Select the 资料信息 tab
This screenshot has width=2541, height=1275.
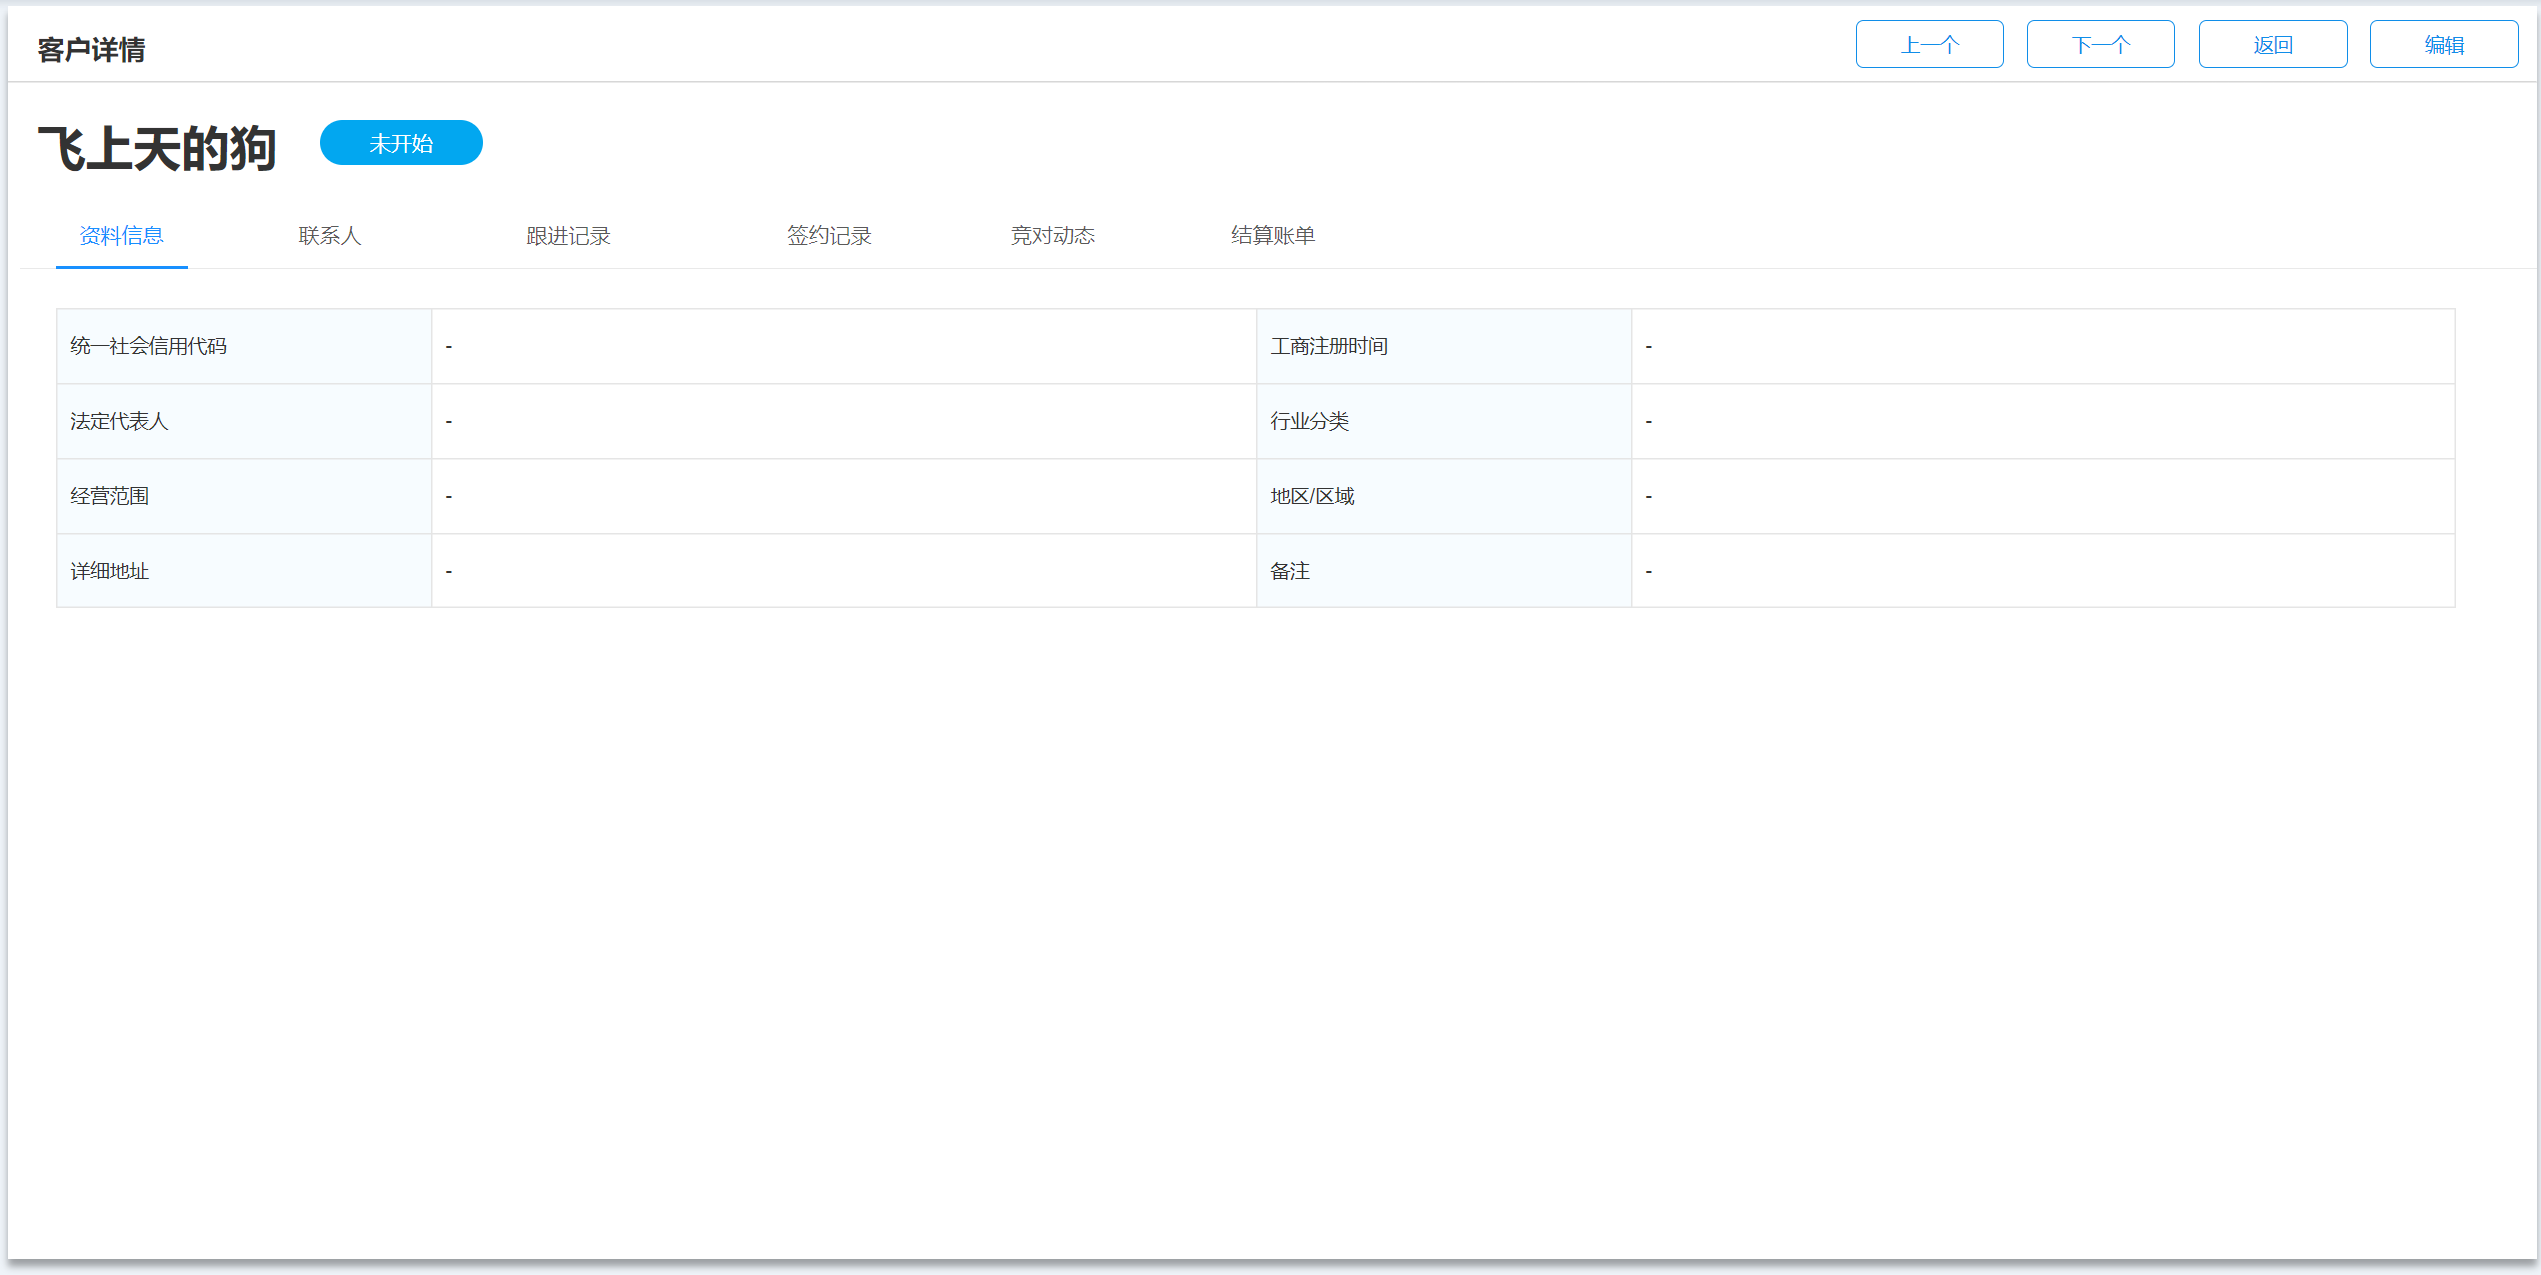[121, 236]
